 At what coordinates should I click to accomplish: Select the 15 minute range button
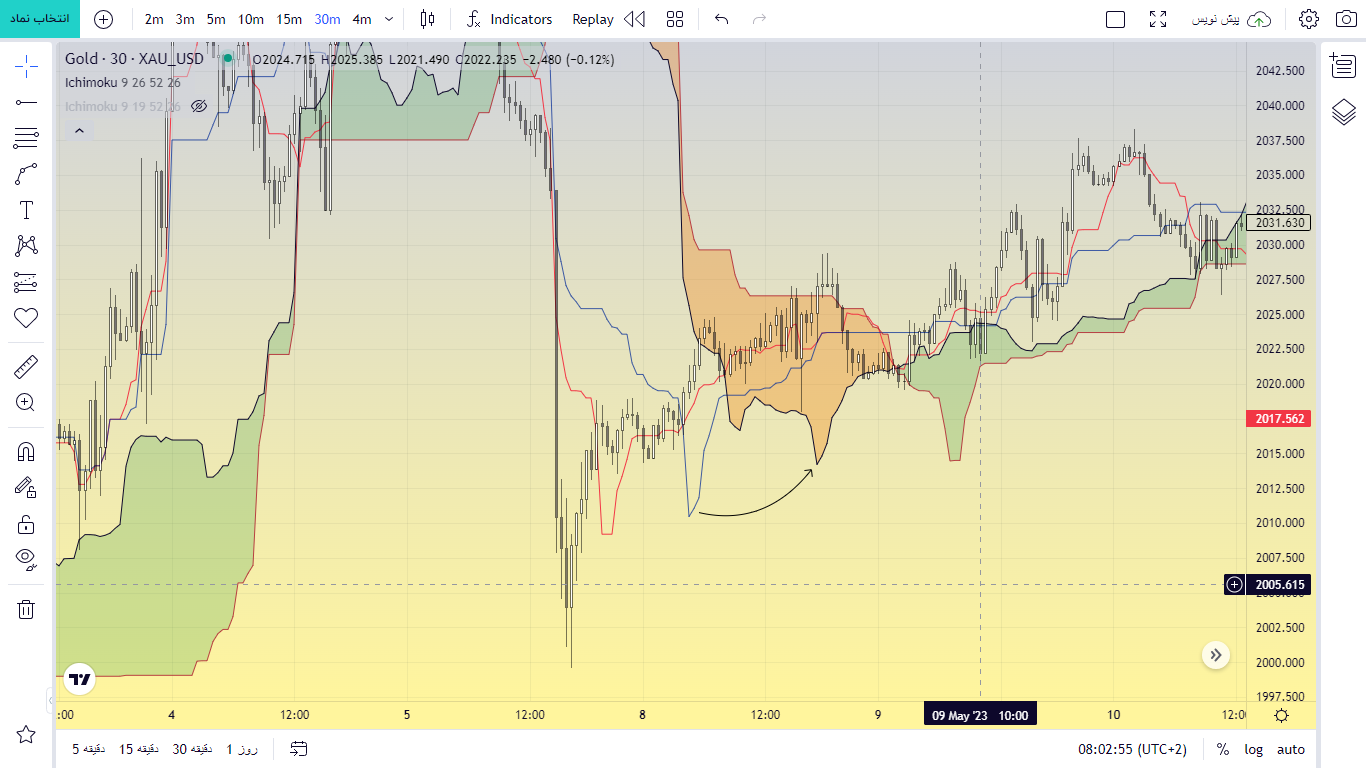140,749
